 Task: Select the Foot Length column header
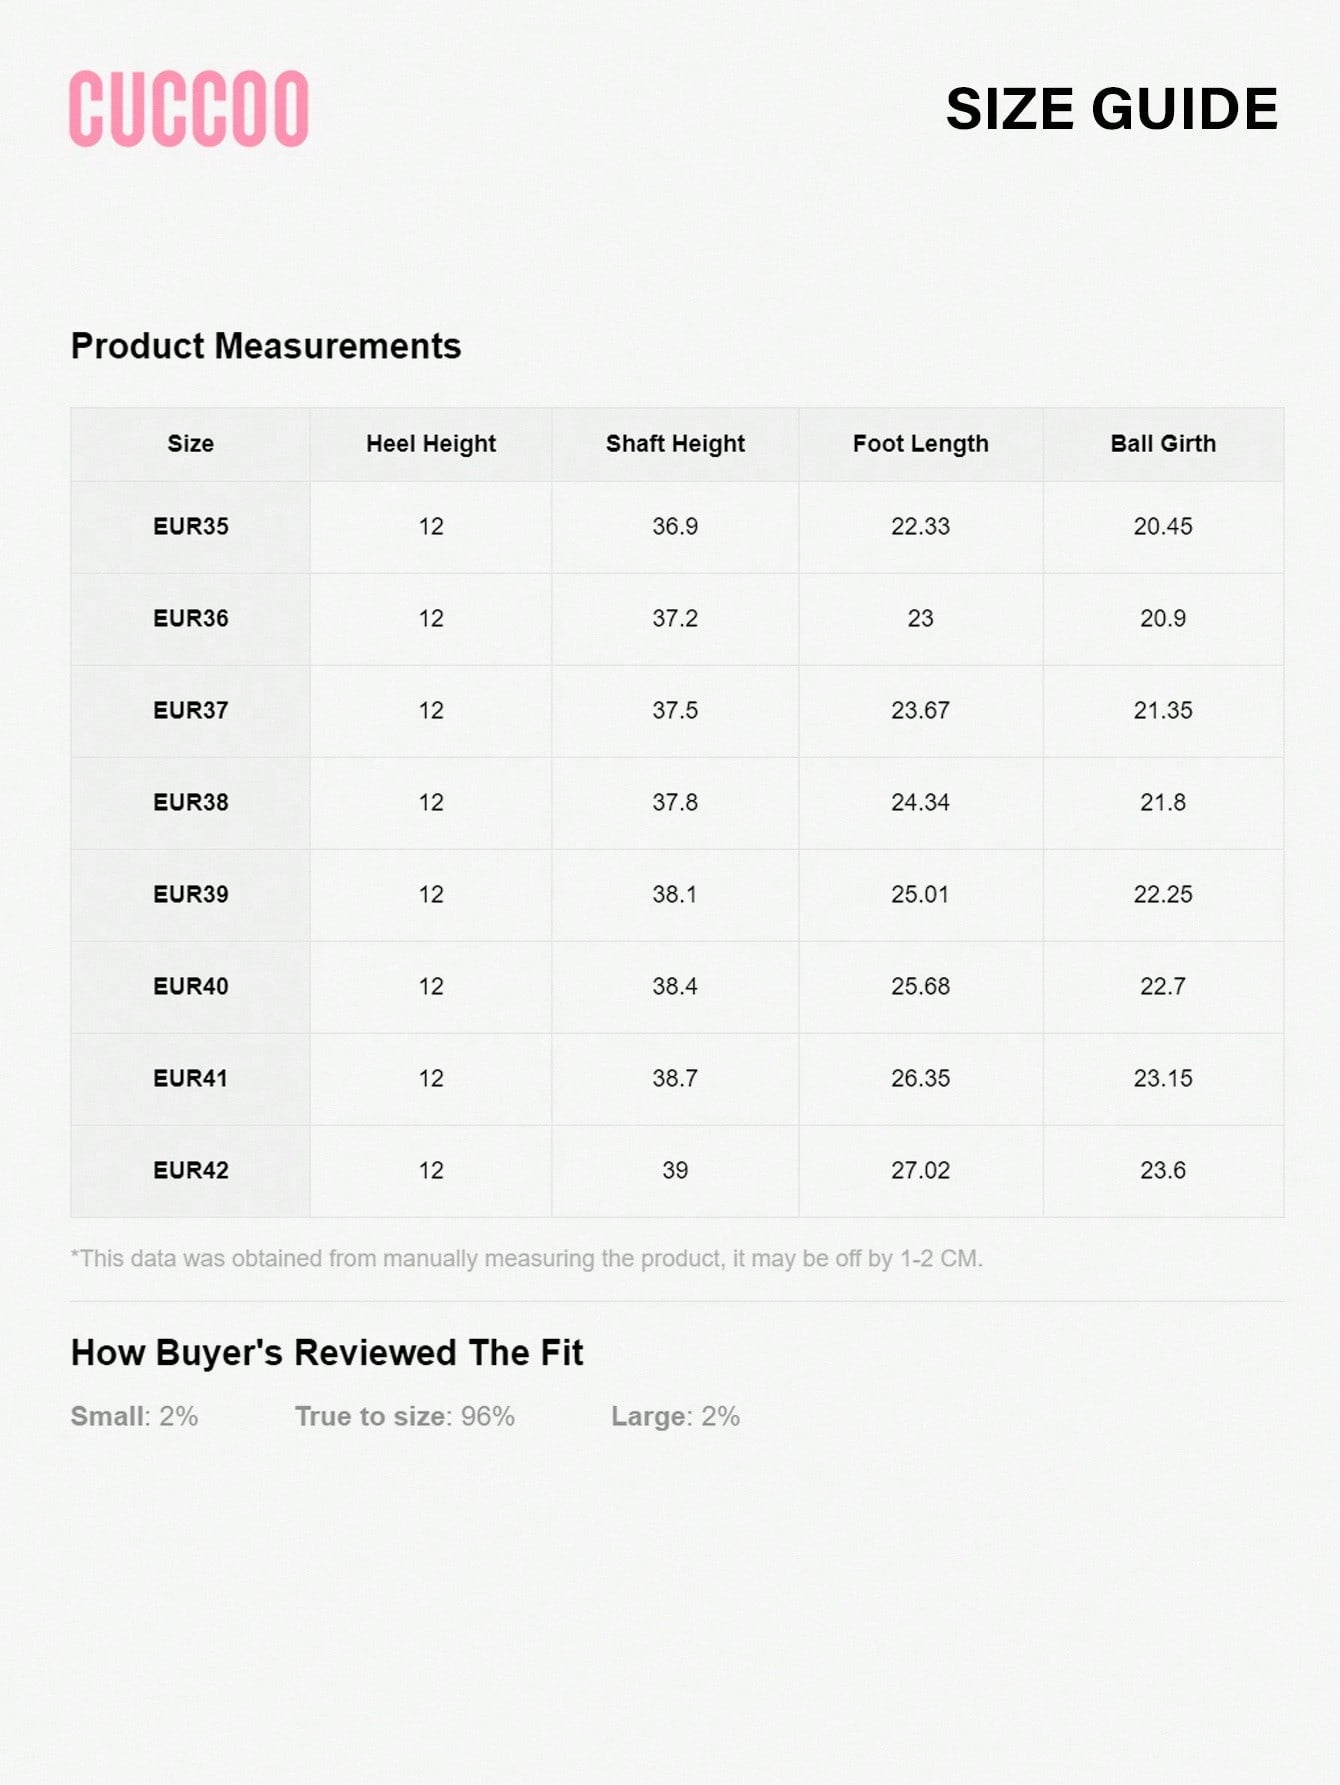click(x=920, y=444)
